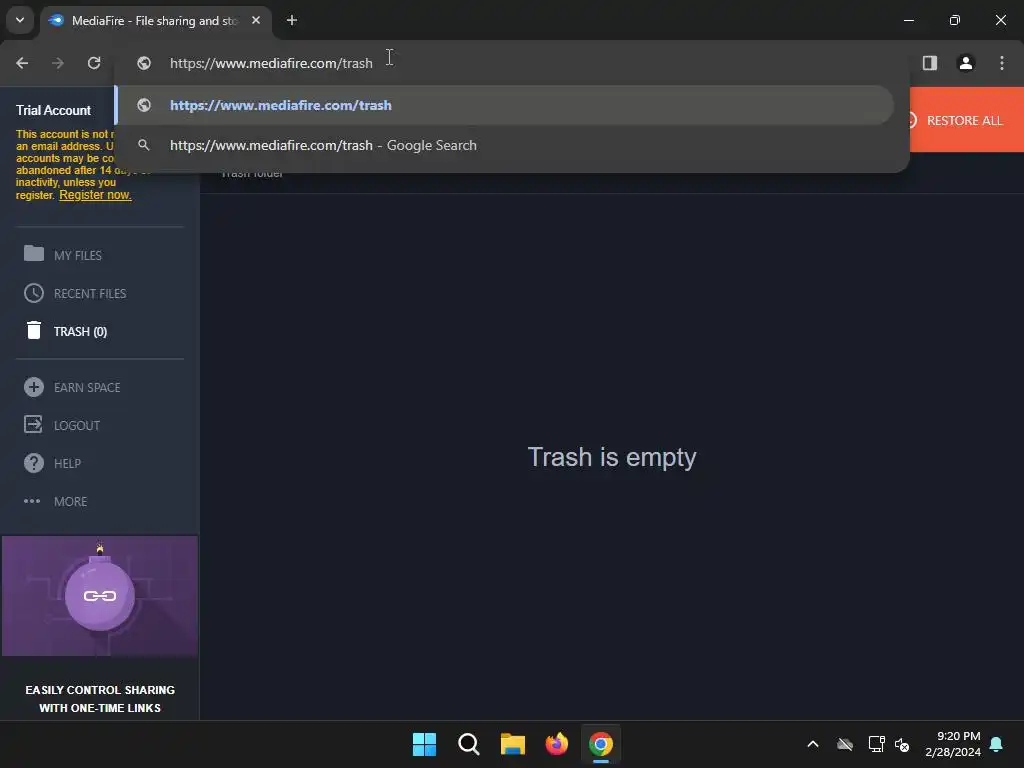The image size is (1024, 768).
Task: Open Recent Files in sidebar
Action: point(90,294)
